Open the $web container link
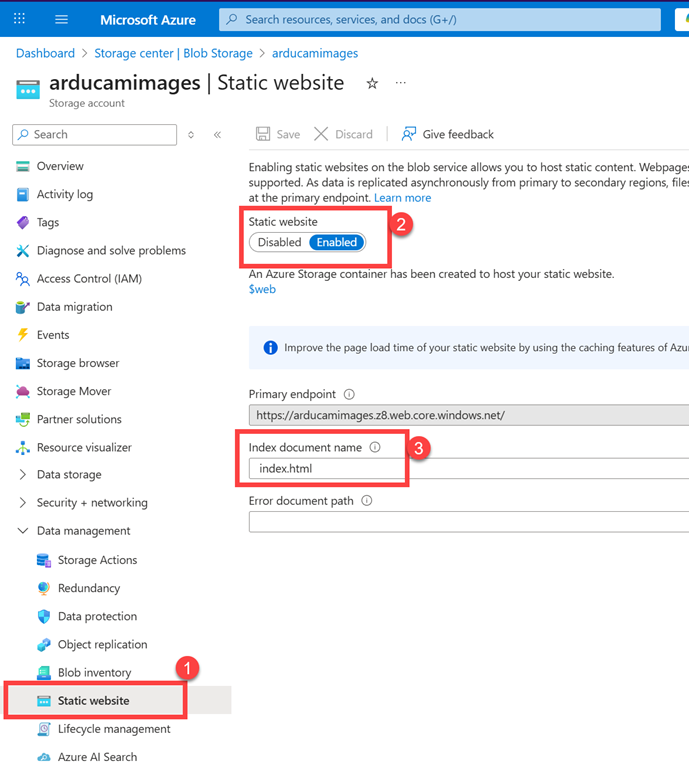This screenshot has height=768, width=689. click(262, 289)
